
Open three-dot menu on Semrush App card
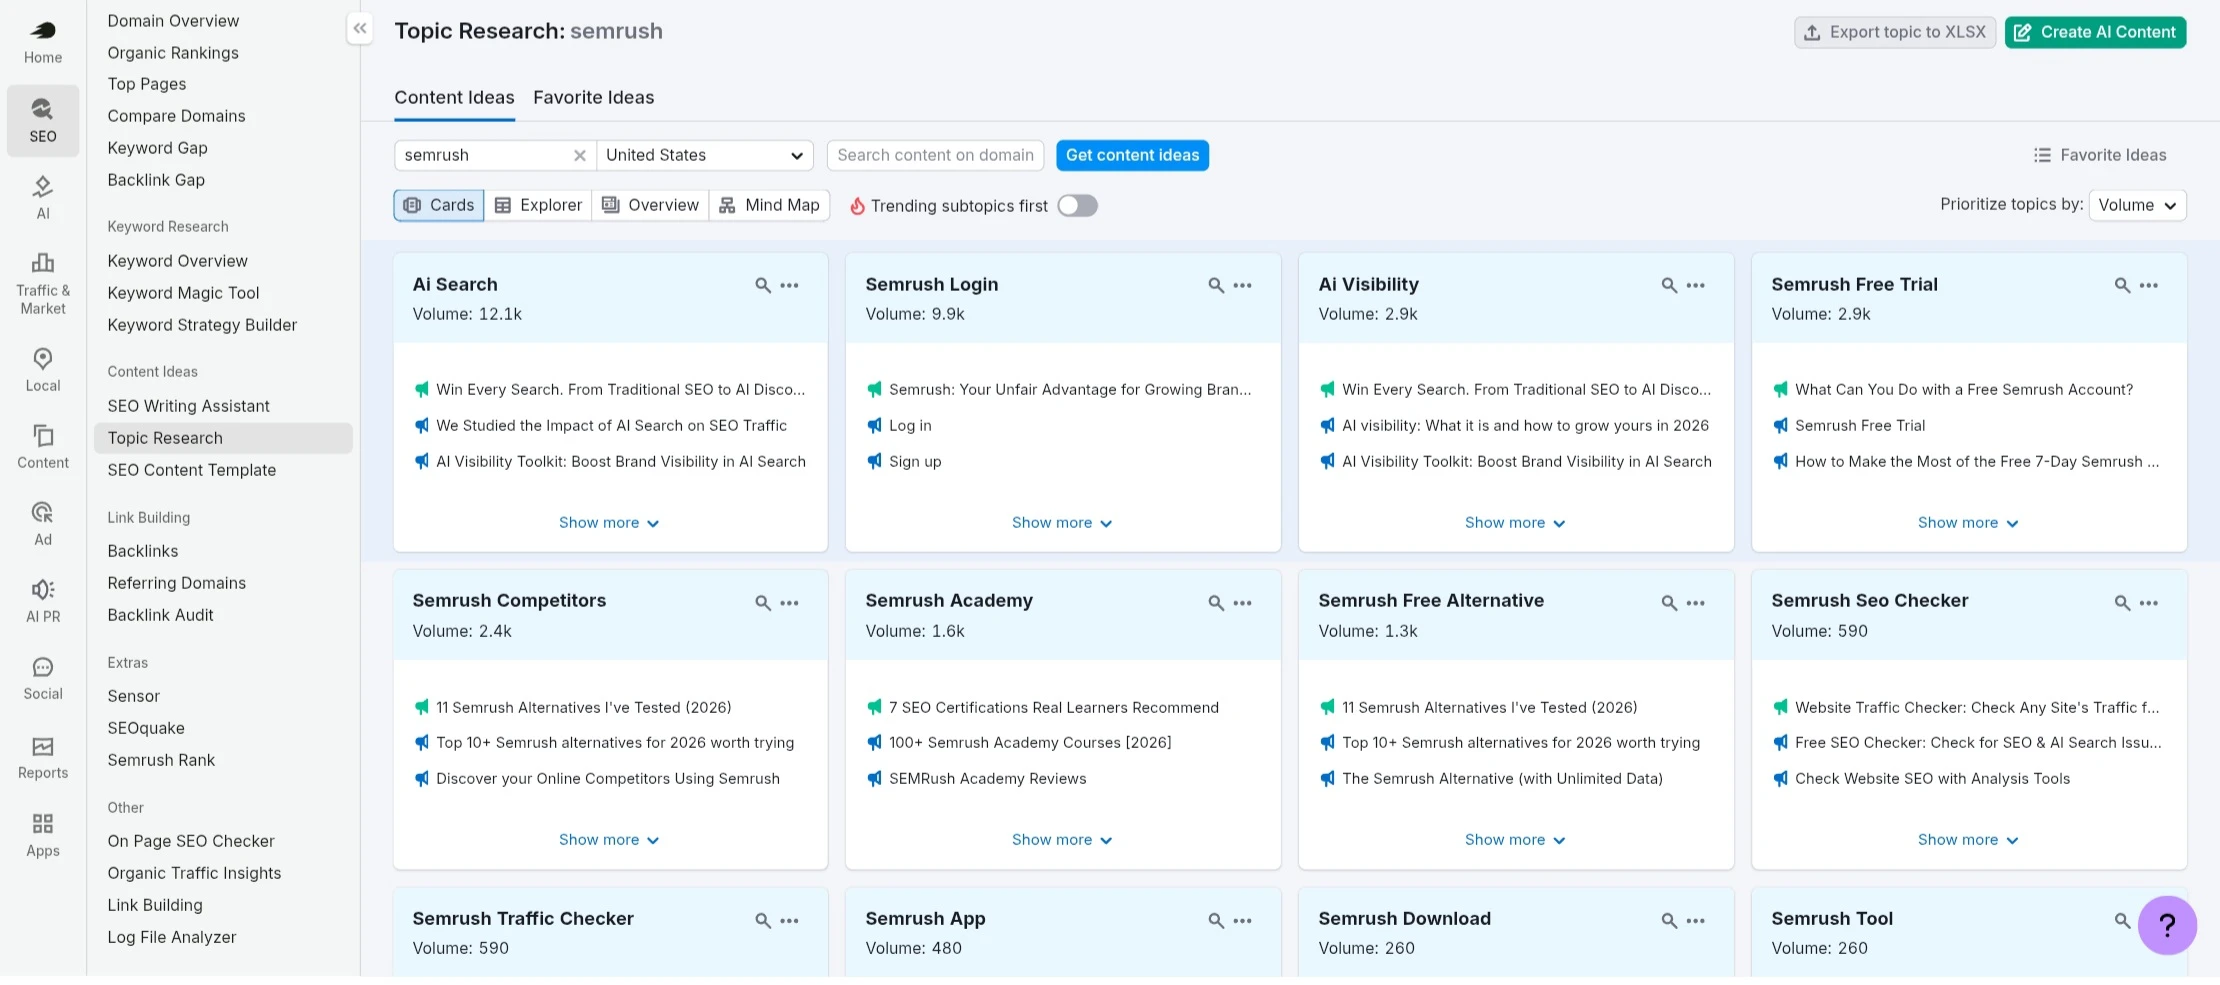(1243, 920)
